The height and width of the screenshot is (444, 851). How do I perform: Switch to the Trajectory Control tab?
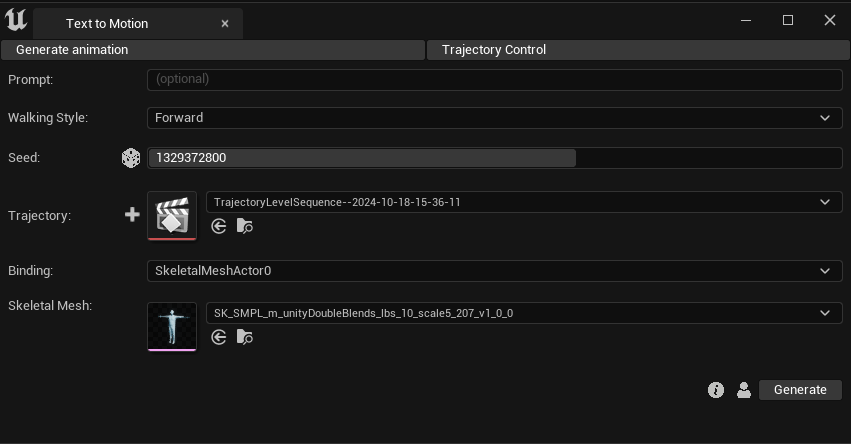(x=638, y=50)
